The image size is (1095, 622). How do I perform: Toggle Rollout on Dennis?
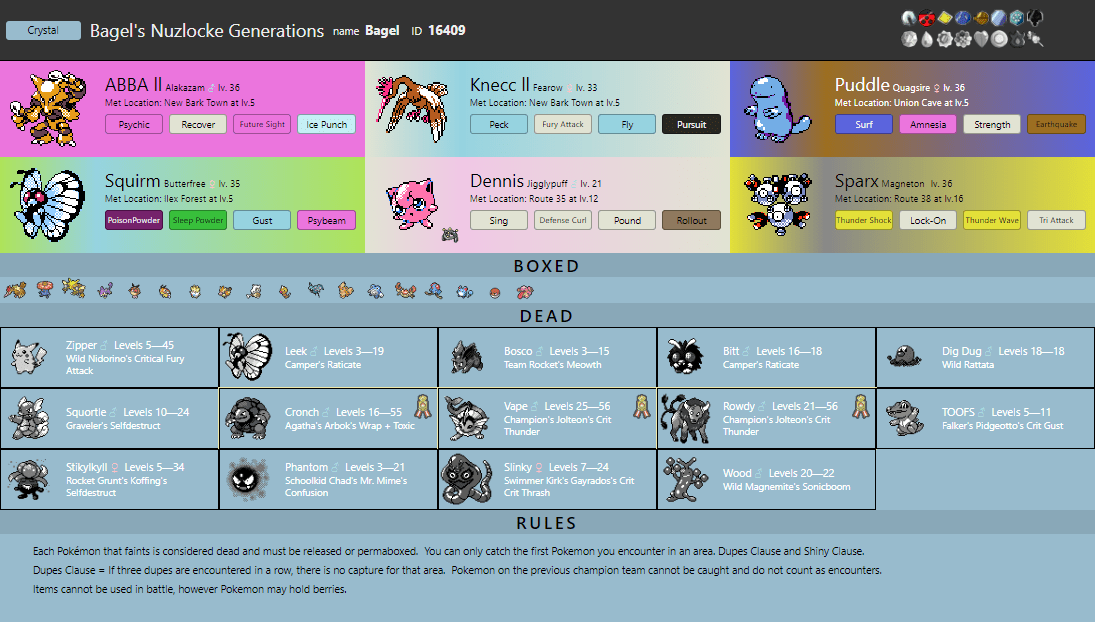(691, 220)
